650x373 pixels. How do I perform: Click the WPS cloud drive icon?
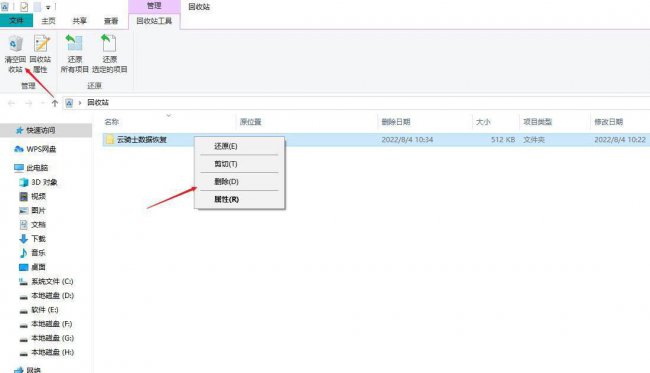[19, 149]
